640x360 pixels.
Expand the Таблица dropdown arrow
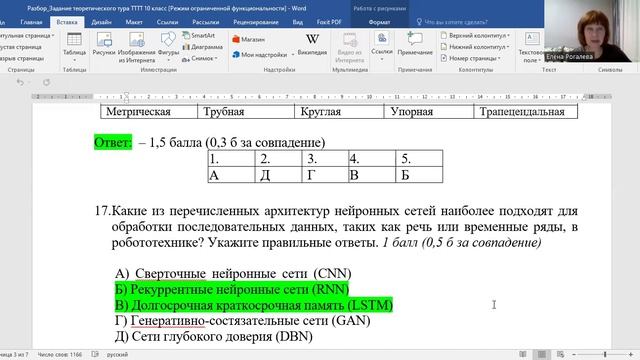tap(74, 60)
